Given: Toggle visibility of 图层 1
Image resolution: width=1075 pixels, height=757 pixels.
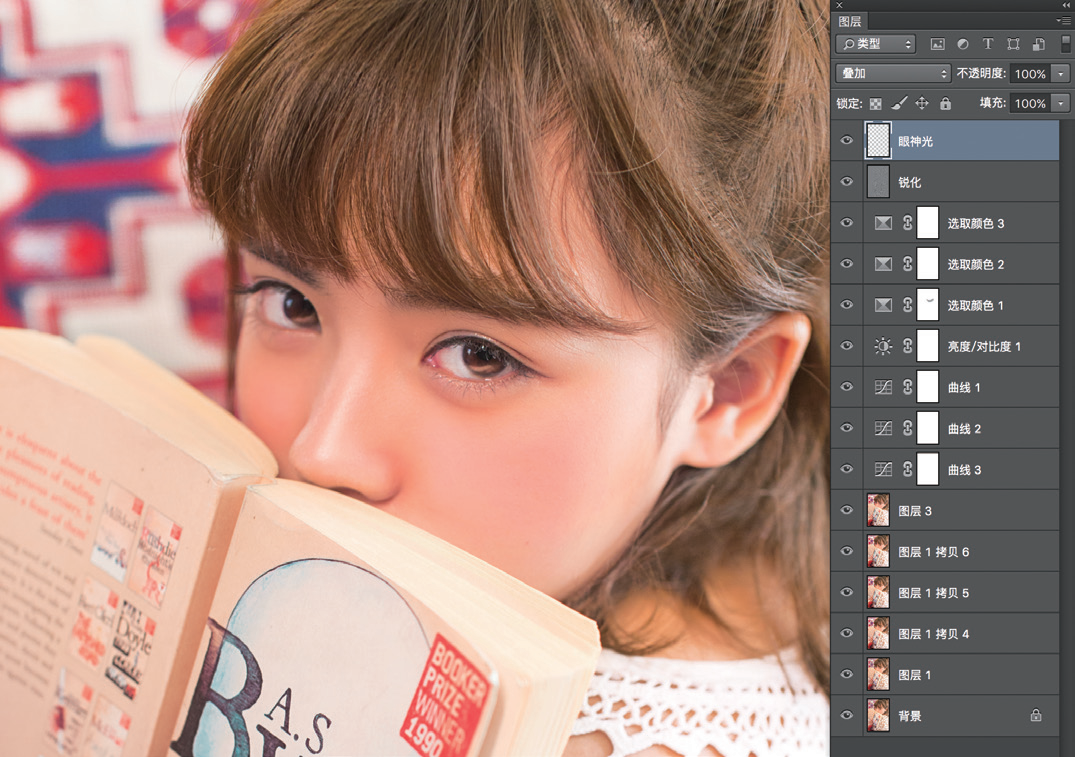Looking at the screenshot, I should coord(847,674).
